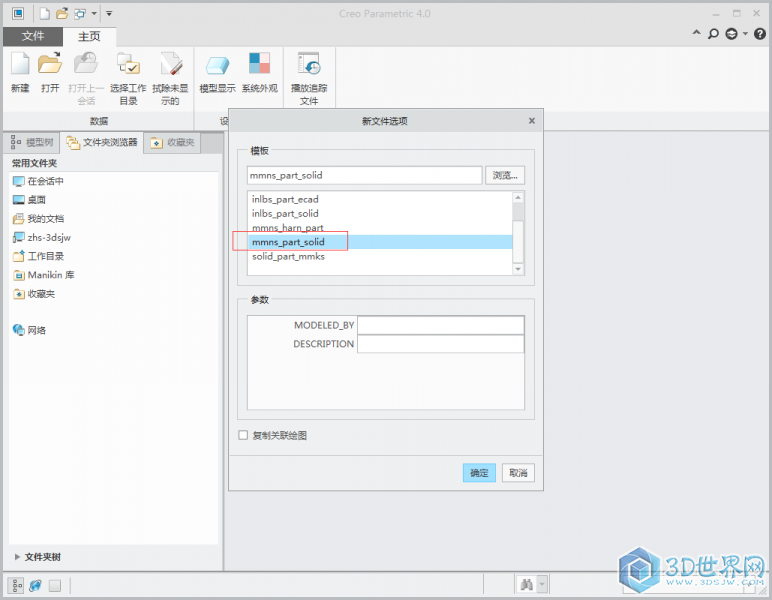The image size is (772, 600).
Task: Close the 新文件选项 dialog
Action: click(x=532, y=121)
